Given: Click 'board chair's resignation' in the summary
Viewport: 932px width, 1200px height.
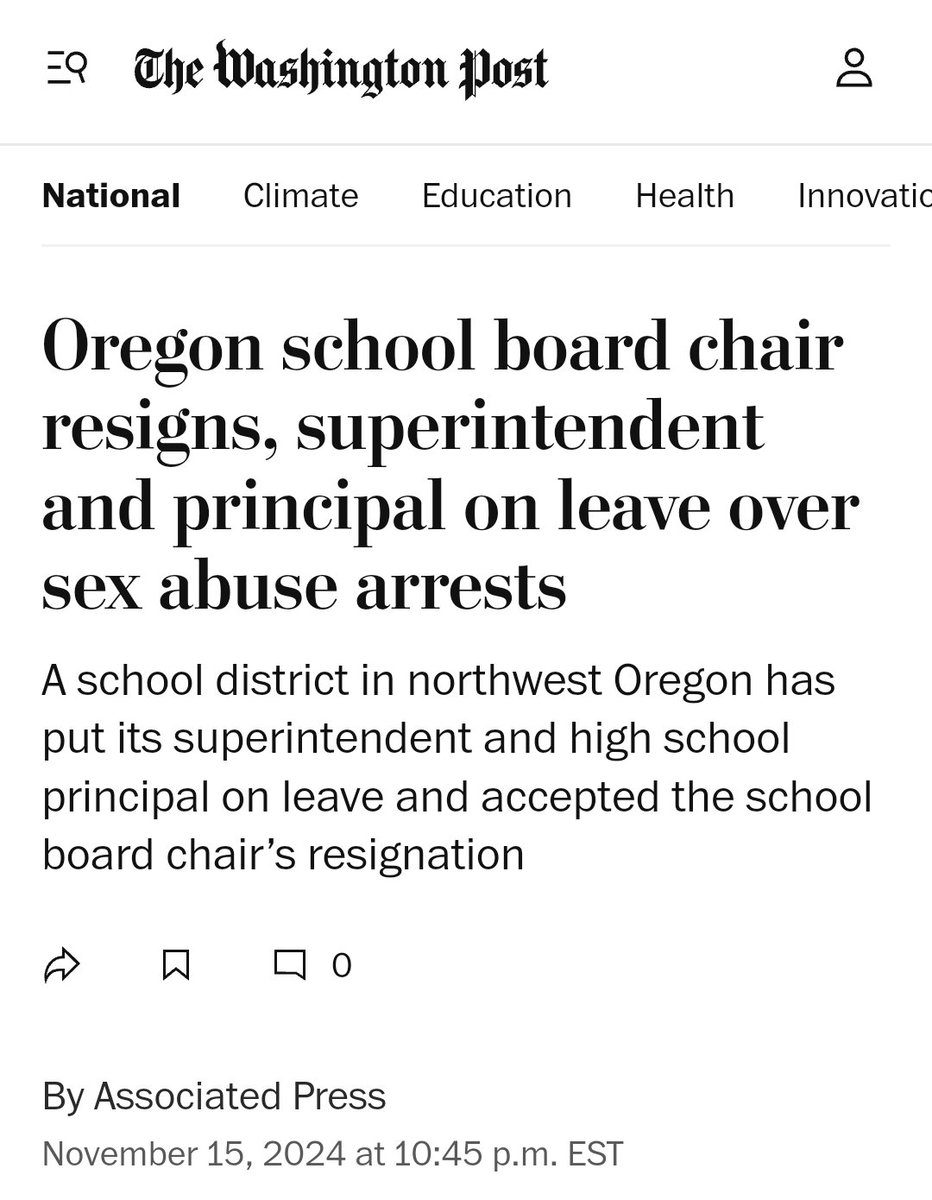Looking at the screenshot, I should 283,854.
